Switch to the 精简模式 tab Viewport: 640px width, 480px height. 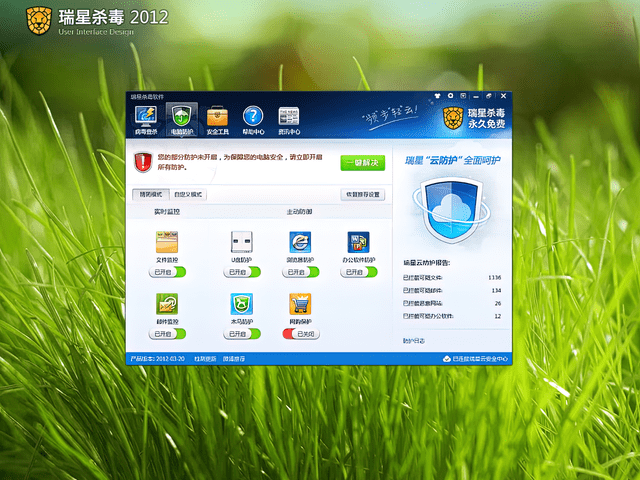tap(151, 194)
